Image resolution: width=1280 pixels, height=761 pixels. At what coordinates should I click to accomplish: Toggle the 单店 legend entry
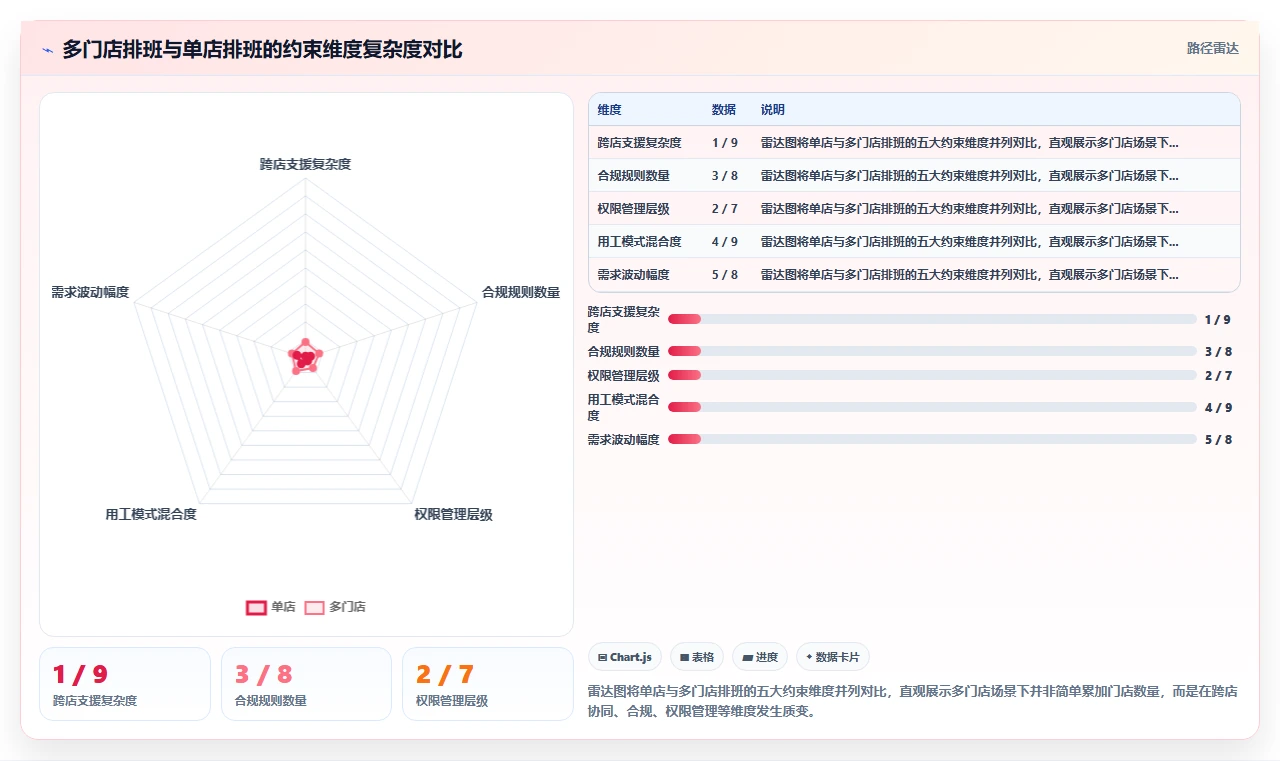click(271, 607)
